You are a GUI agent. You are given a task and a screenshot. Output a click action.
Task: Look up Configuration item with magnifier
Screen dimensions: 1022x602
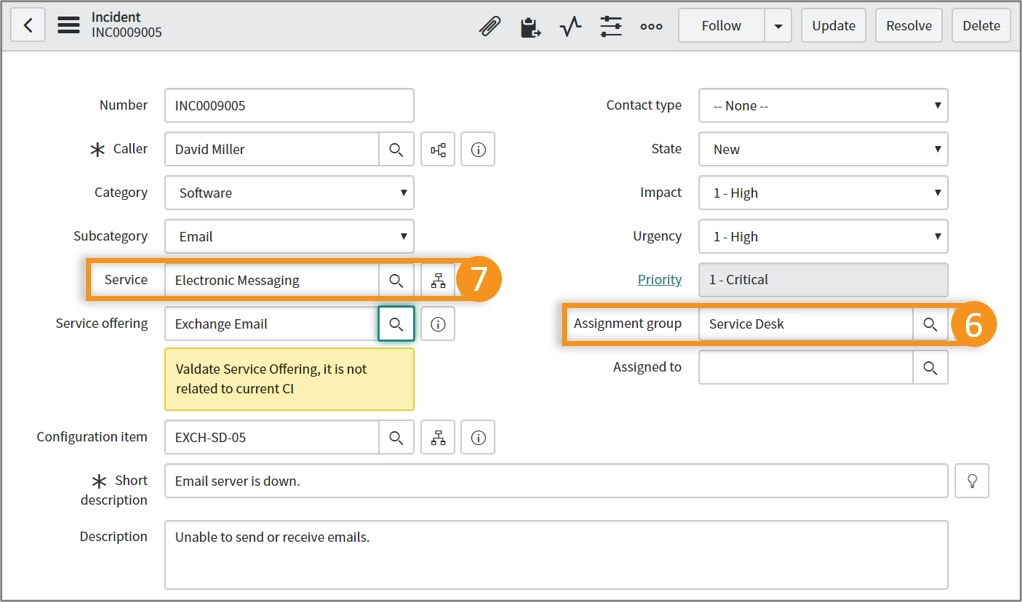[396, 437]
